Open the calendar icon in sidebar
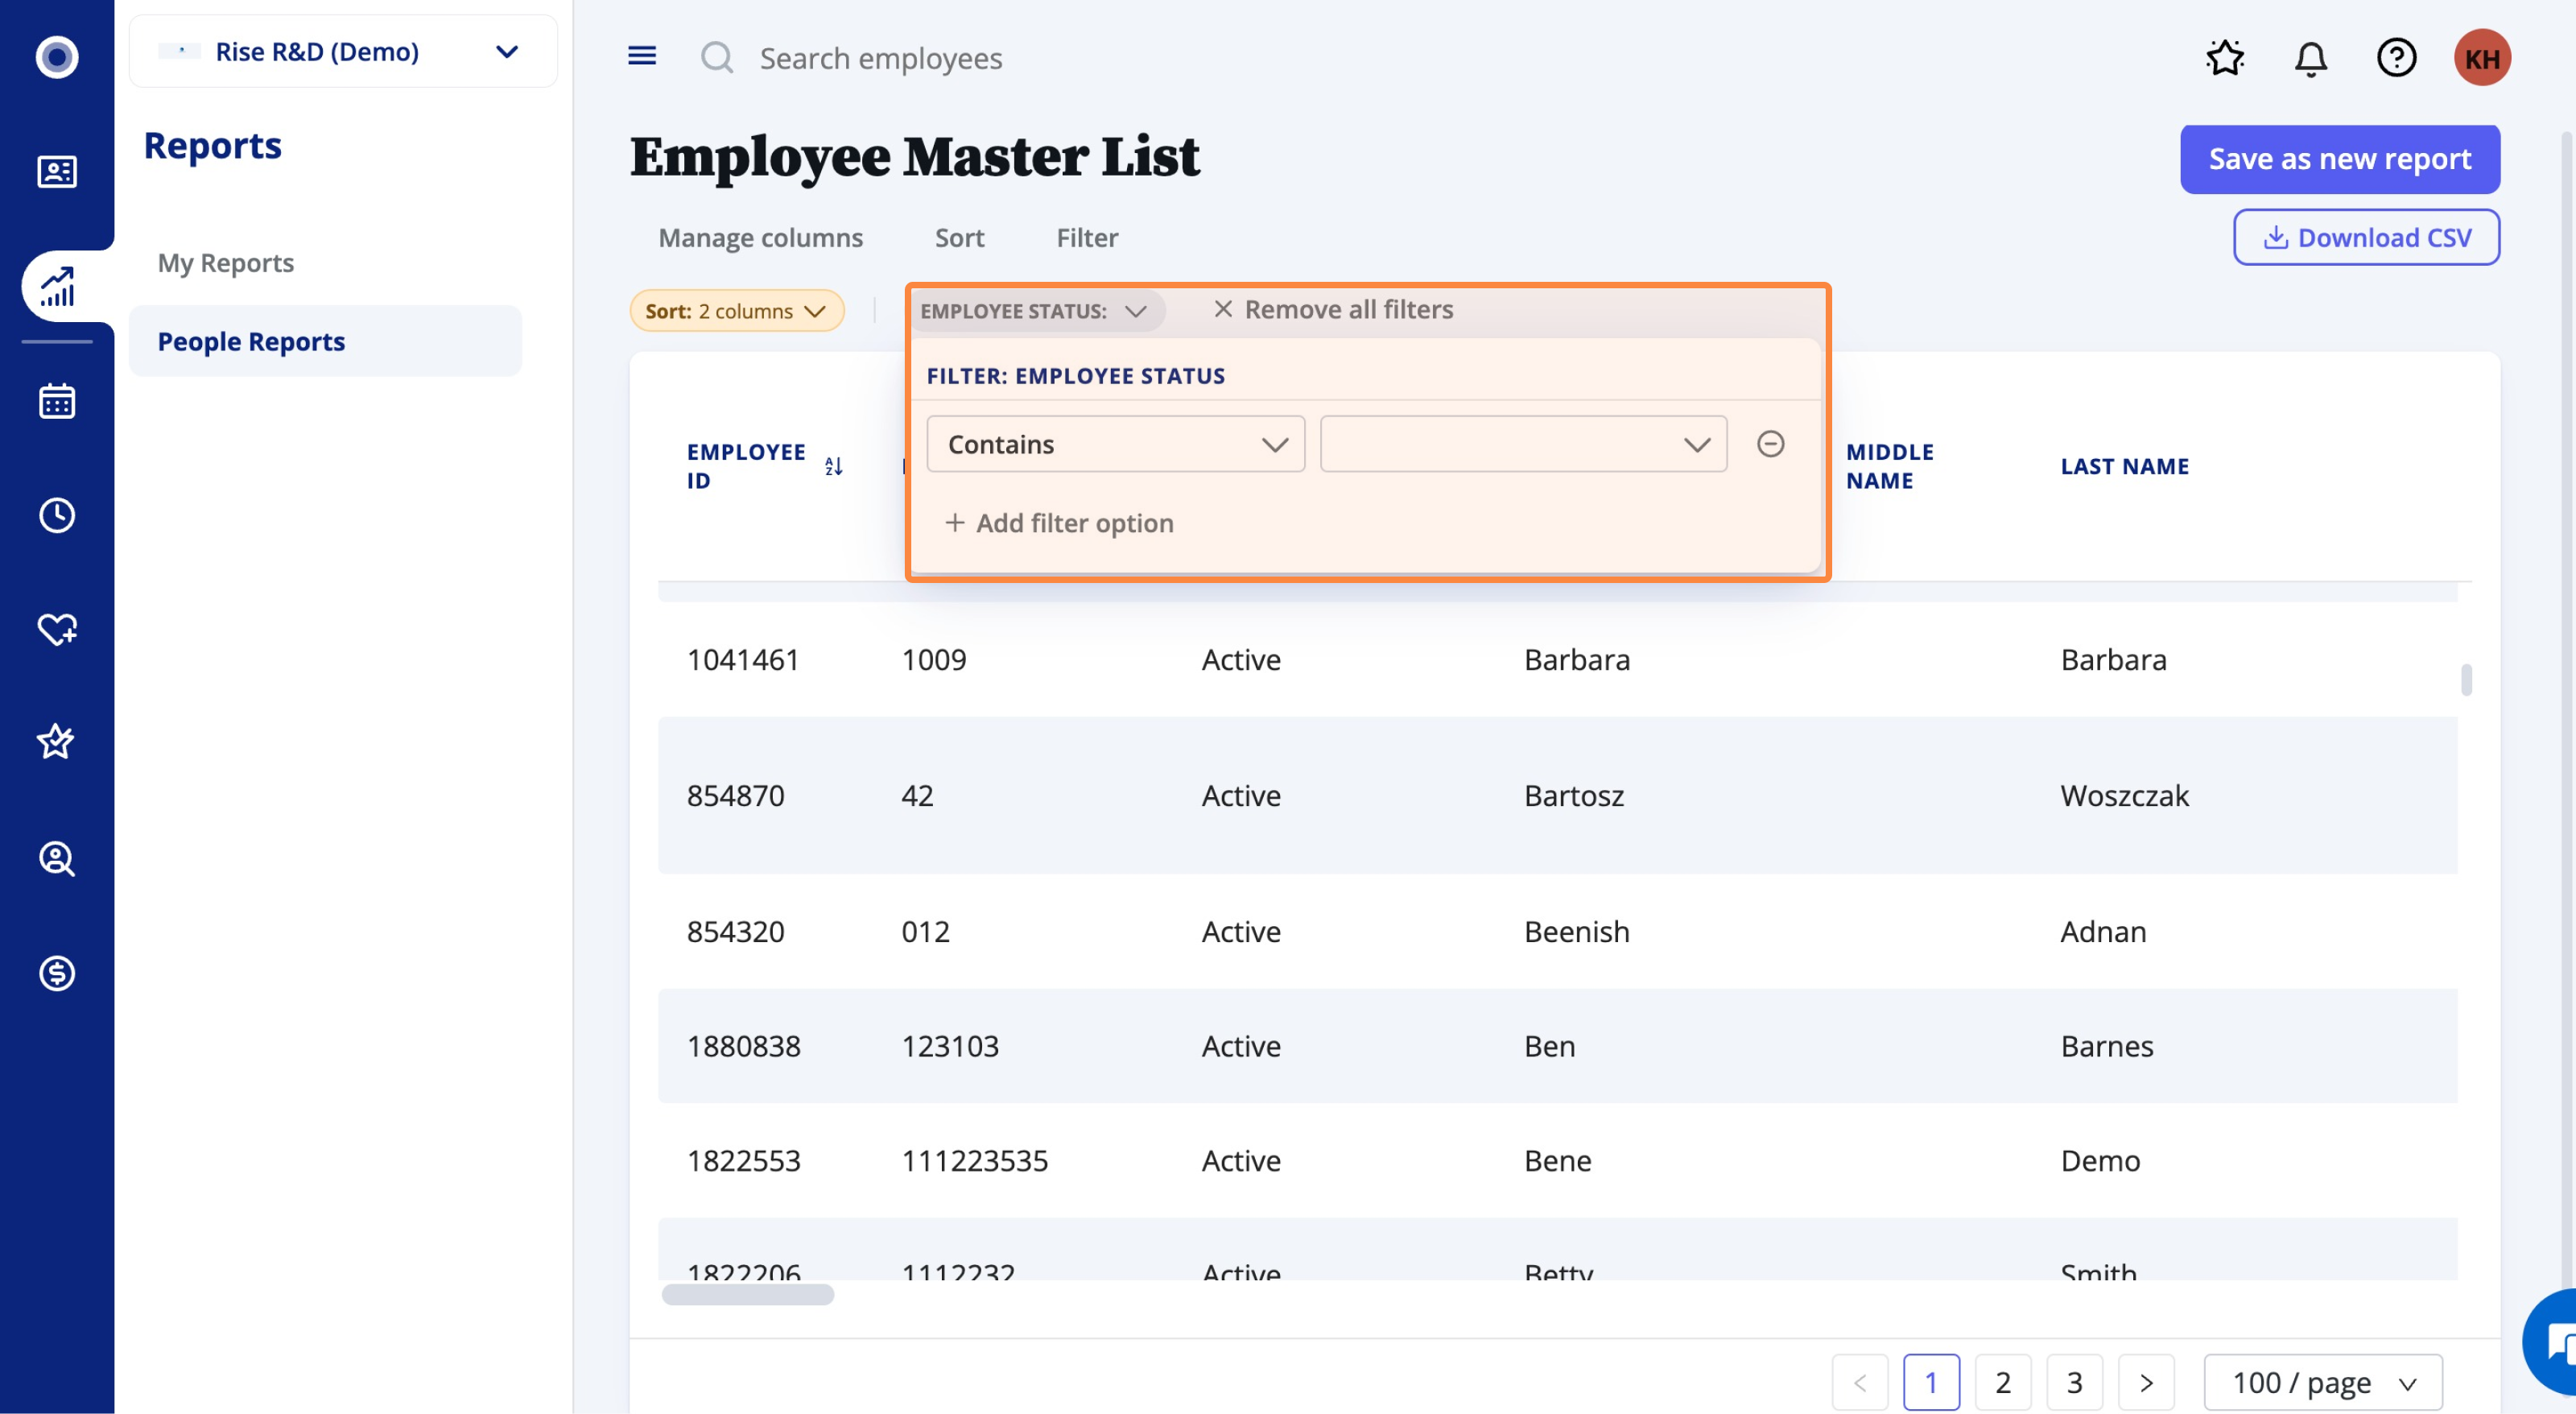This screenshot has width=2576, height=1414. (57, 401)
